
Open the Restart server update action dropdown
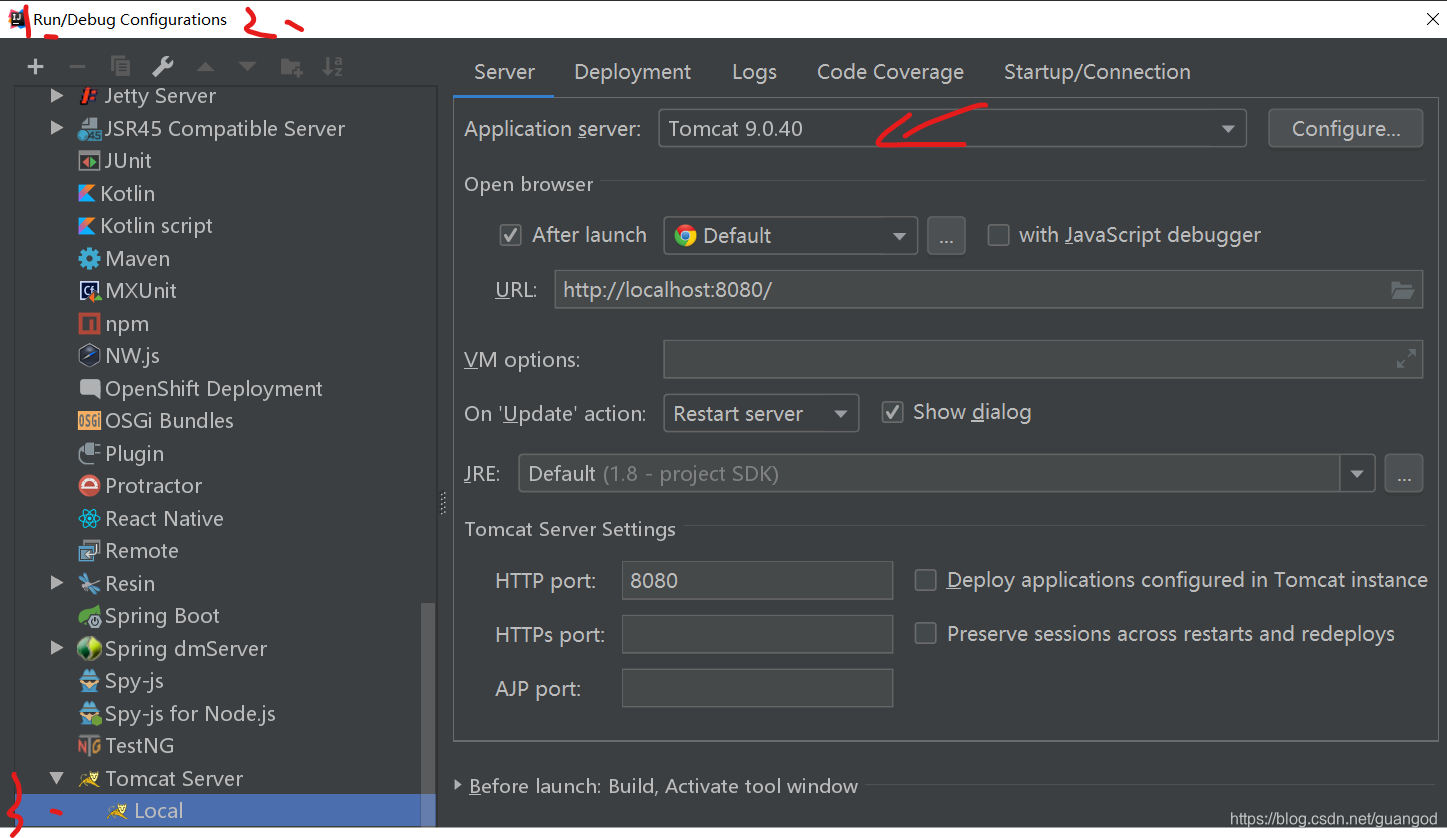point(761,414)
